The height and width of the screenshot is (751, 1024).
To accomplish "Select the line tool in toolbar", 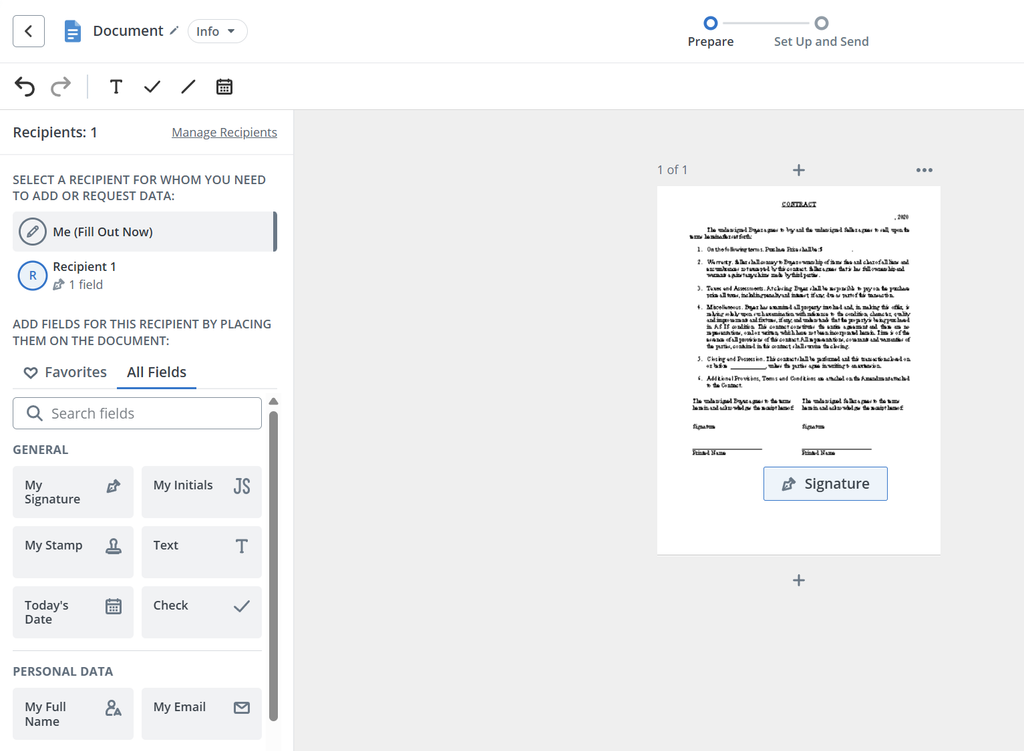I will pyautogui.click(x=188, y=86).
